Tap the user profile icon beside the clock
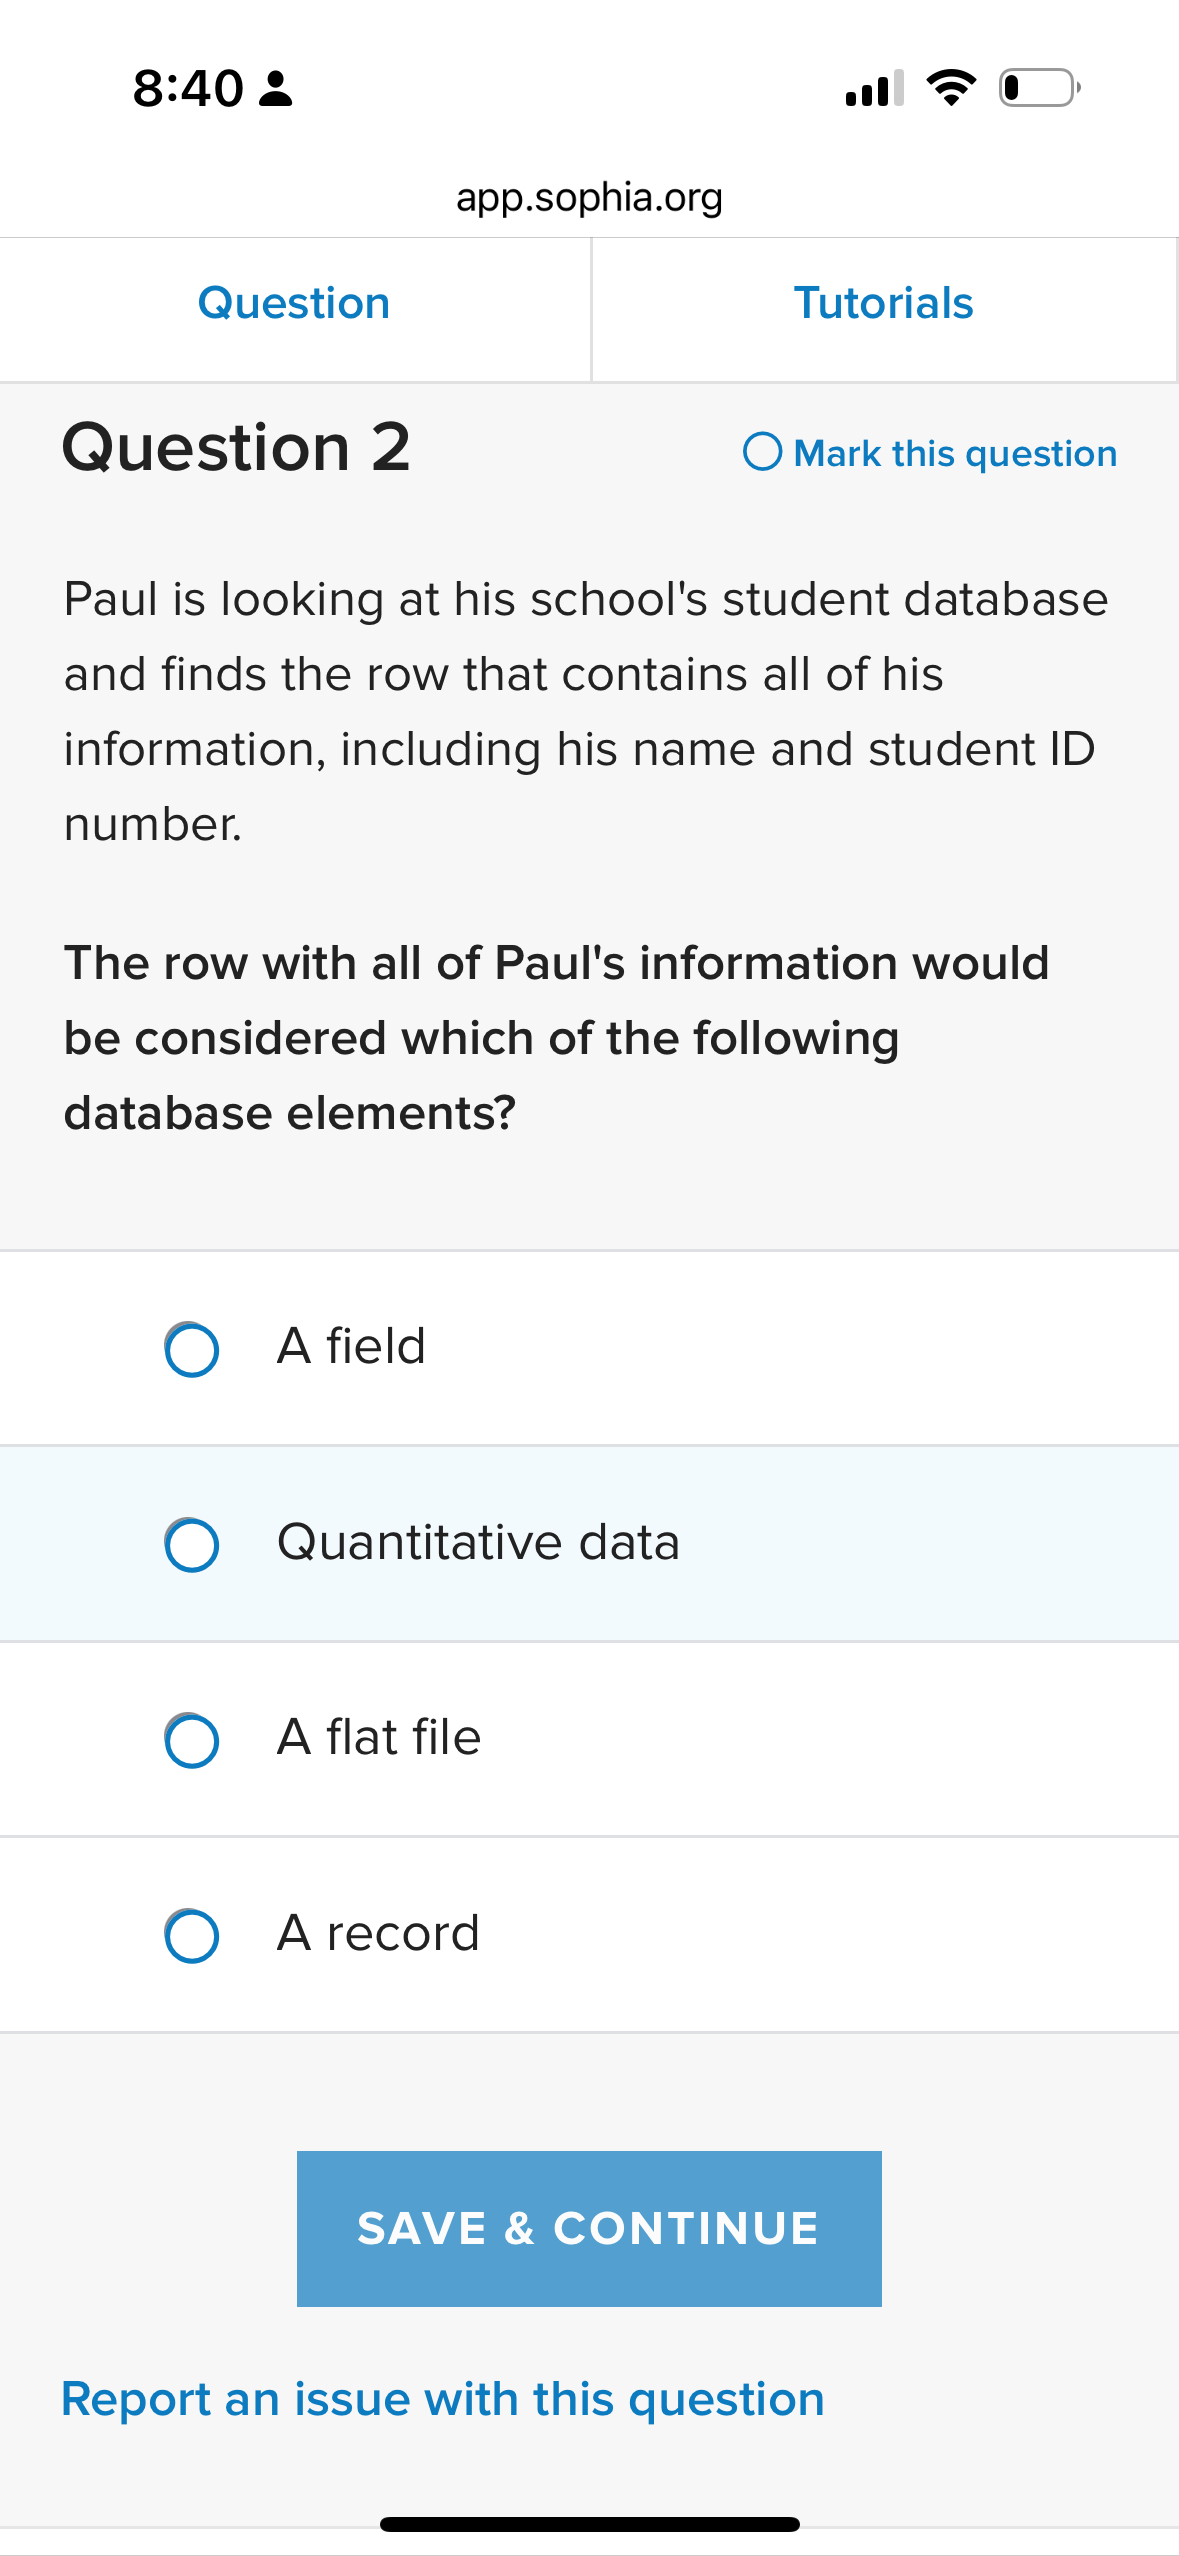The height and width of the screenshot is (2556, 1179). click(x=273, y=90)
